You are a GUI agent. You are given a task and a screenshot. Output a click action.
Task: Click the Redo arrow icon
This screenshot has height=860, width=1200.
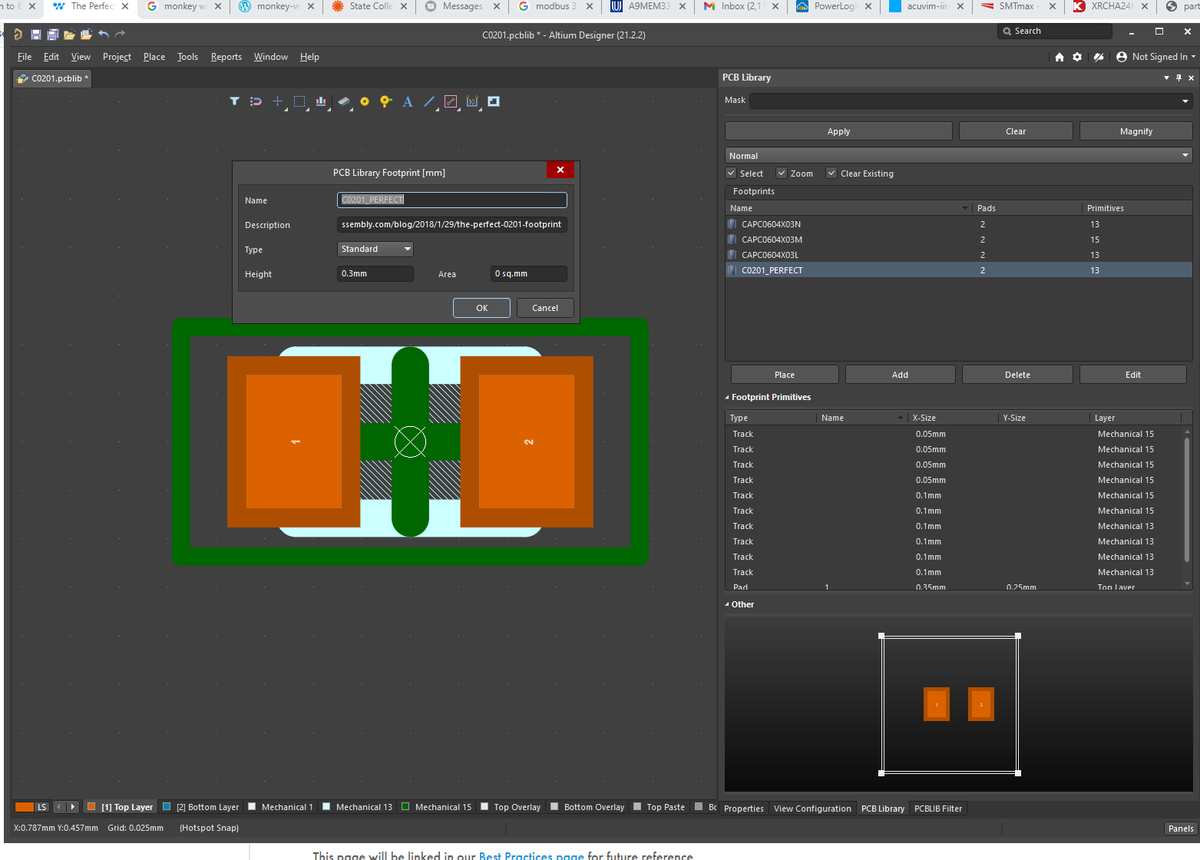click(120, 35)
